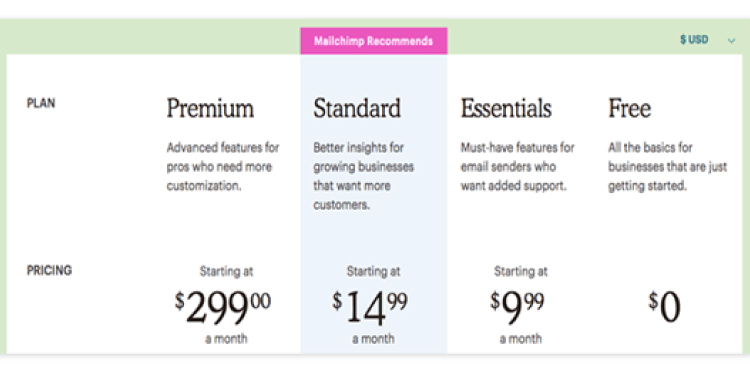Screen dimensions: 750x375
Task: Click the chevron beside $ USD
Action: (731, 41)
